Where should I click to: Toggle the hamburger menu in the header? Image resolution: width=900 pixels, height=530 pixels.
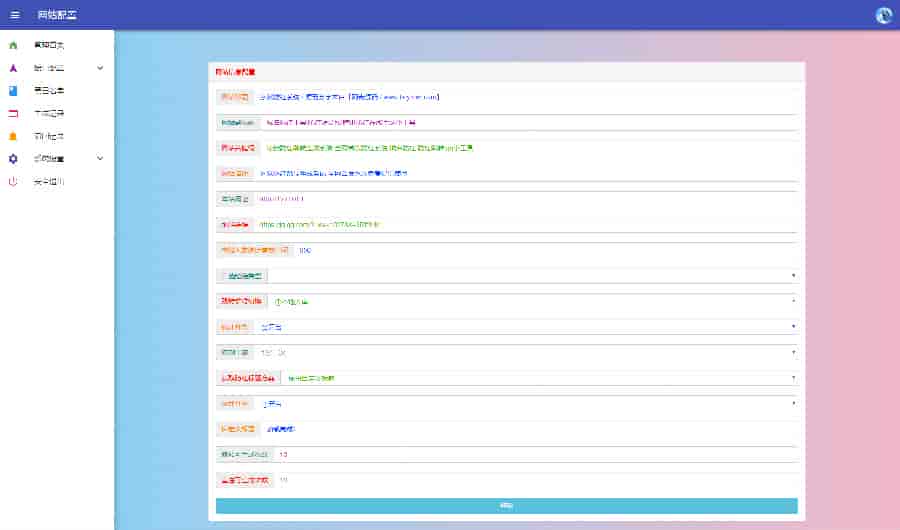[x=15, y=15]
